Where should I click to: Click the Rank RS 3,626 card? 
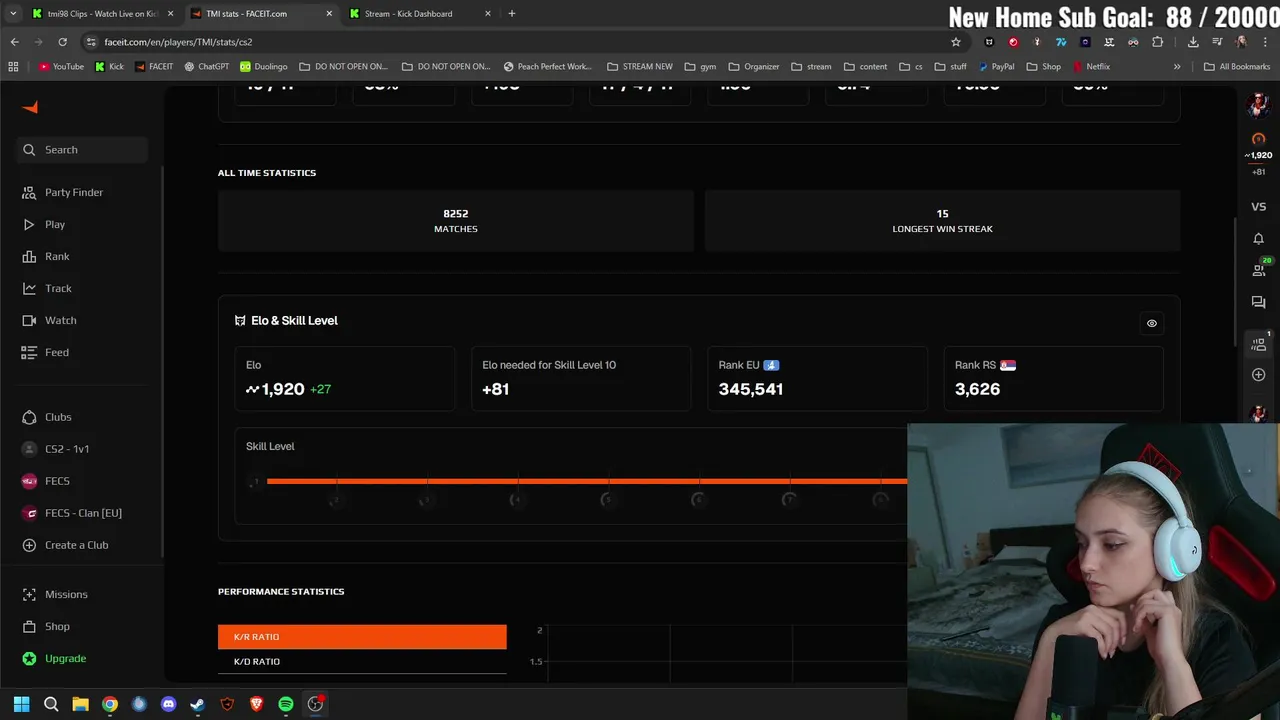(1053, 378)
